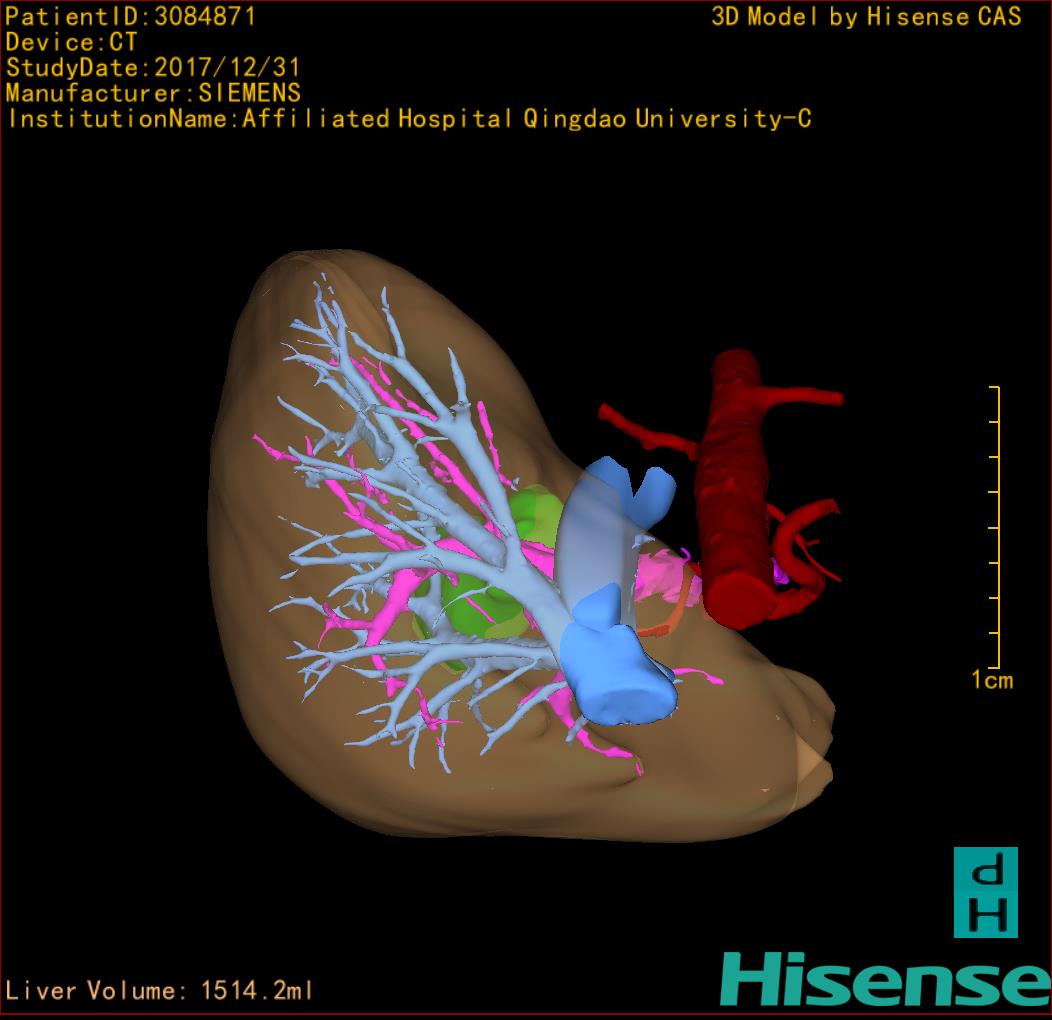The height and width of the screenshot is (1020, 1052).
Task: Click the PatientID:3084871 text
Action: [130, 17]
